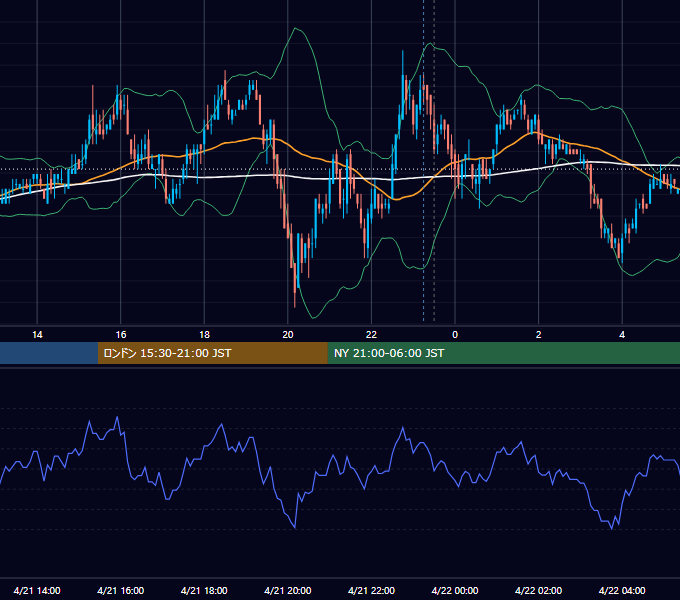Image resolution: width=680 pixels, height=600 pixels.
Task: Click the dashed vertical crosshair line before 0
Action: pos(424,161)
